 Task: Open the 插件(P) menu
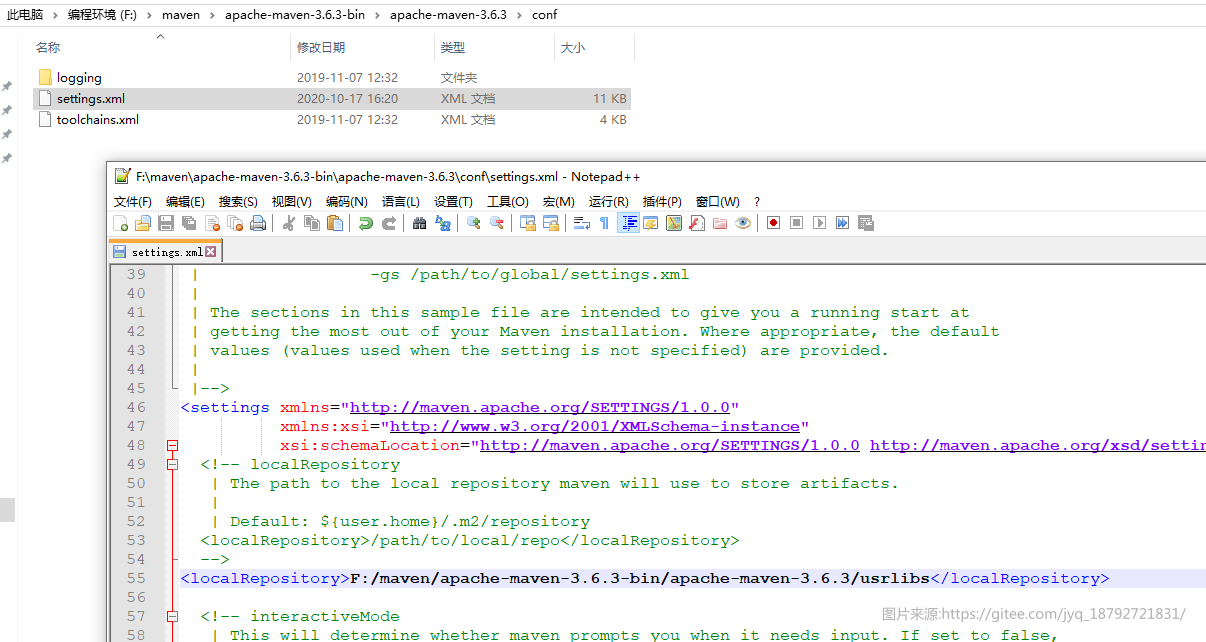662,202
